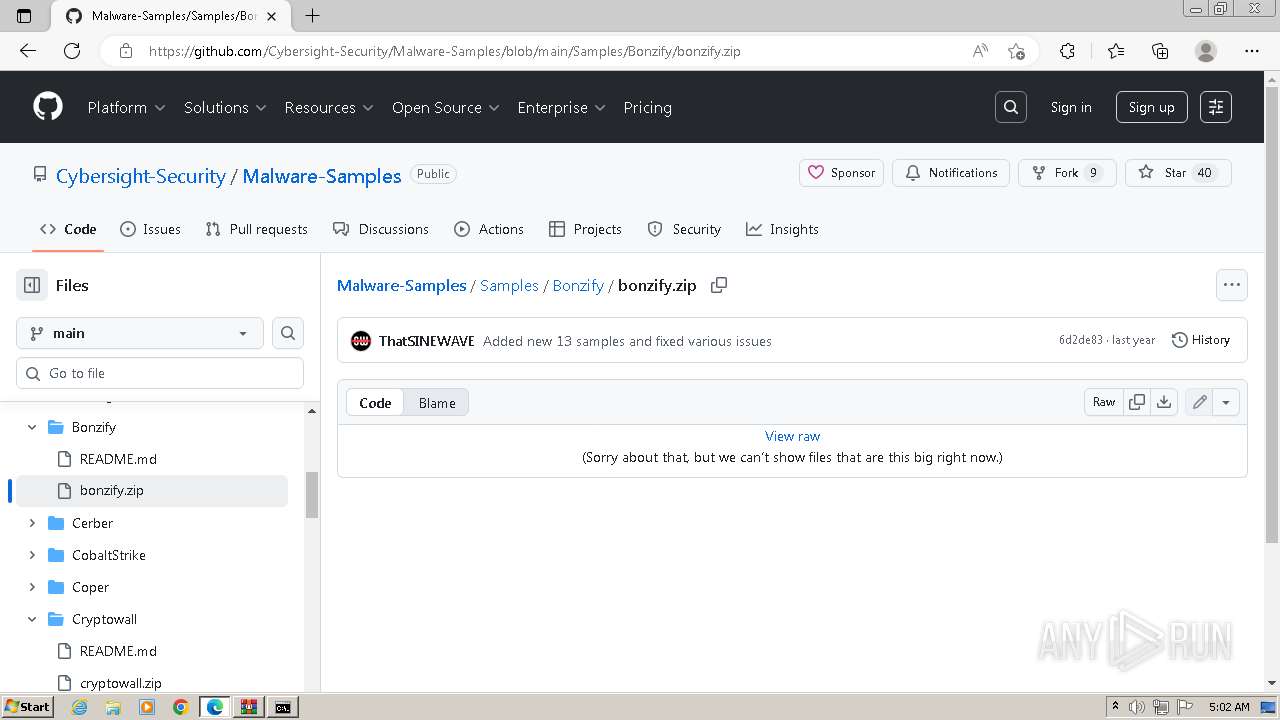This screenshot has width=1280, height=720.
Task: Star the Malware-Samples repository
Action: pos(1178,173)
